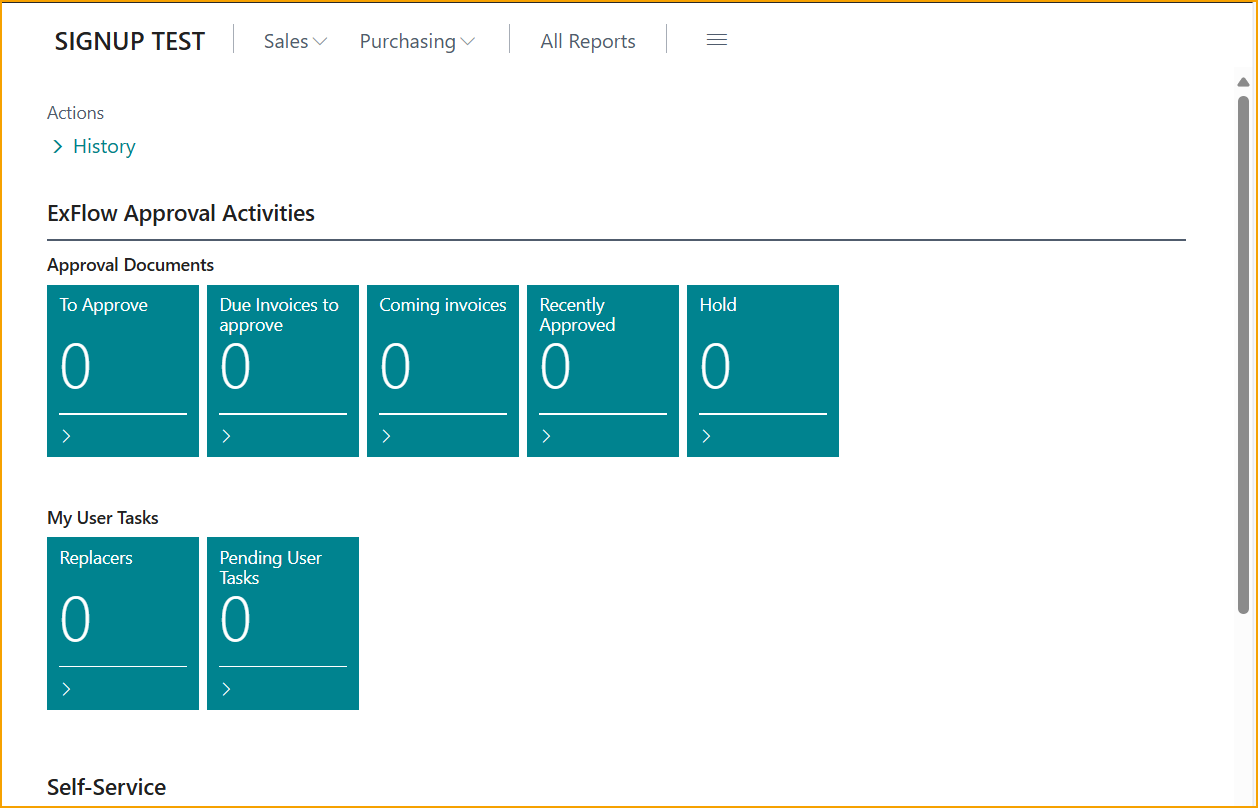Click arrow icon on Replacers tile
The width and height of the screenshot is (1258, 808).
[x=67, y=689]
